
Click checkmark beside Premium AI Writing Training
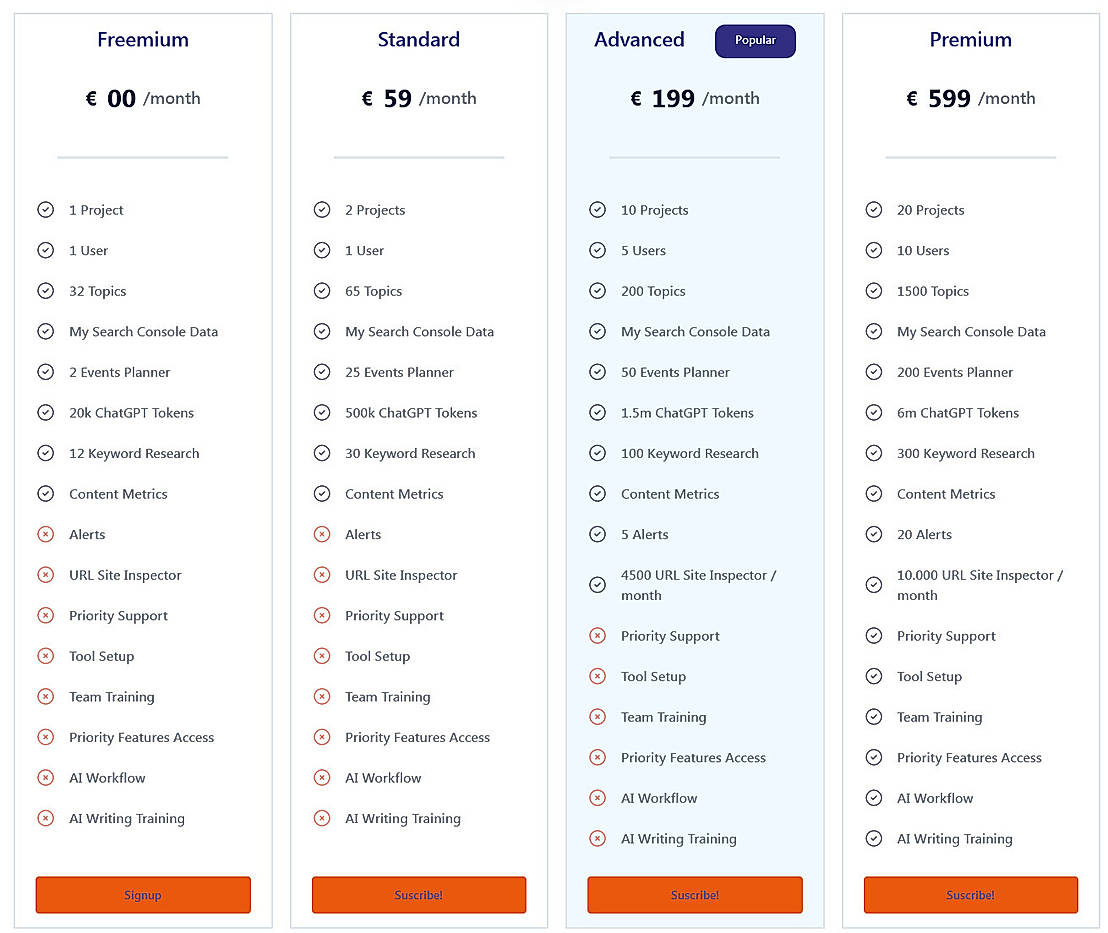874,839
